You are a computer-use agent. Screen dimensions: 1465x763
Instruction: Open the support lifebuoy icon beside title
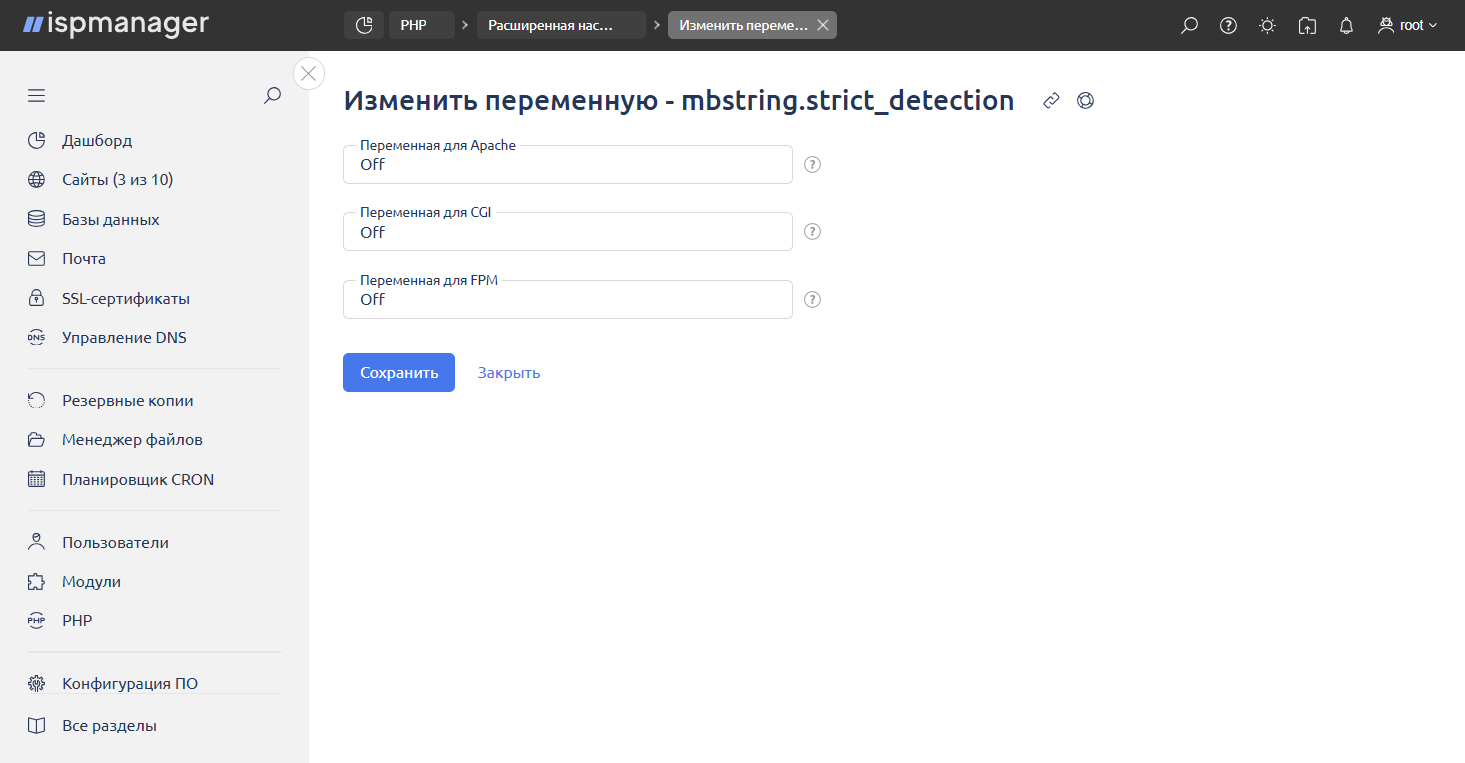1085,101
